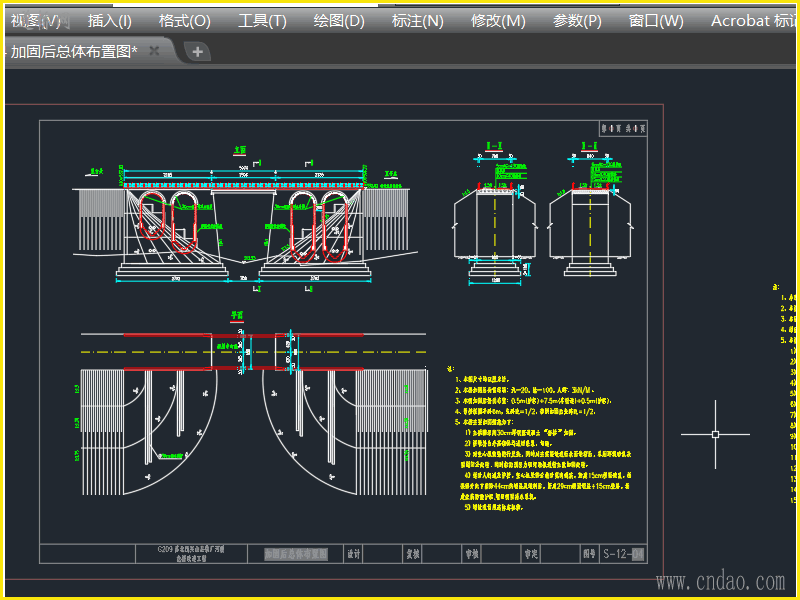Open the 参数(P) parametric menu
The image size is (800, 600).
pyautogui.click(x=577, y=20)
